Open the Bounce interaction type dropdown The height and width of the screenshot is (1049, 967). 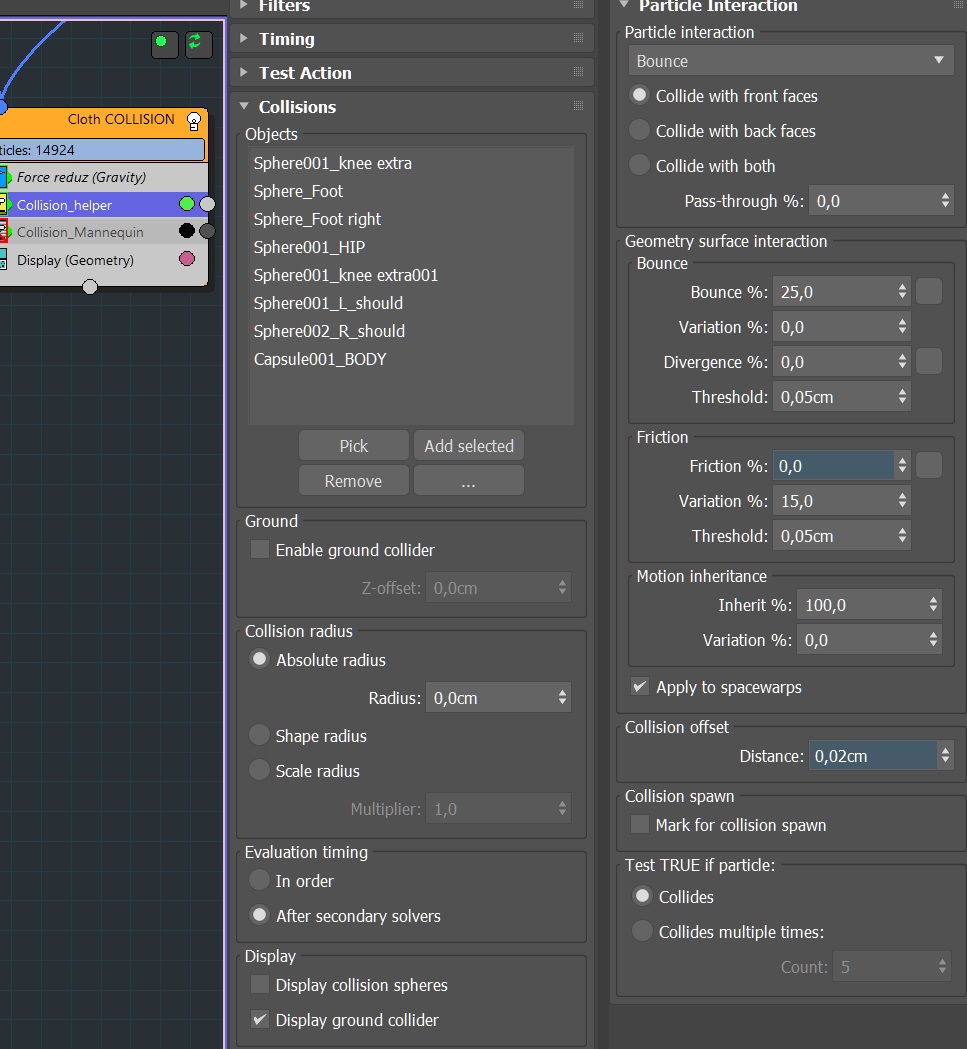click(x=788, y=61)
